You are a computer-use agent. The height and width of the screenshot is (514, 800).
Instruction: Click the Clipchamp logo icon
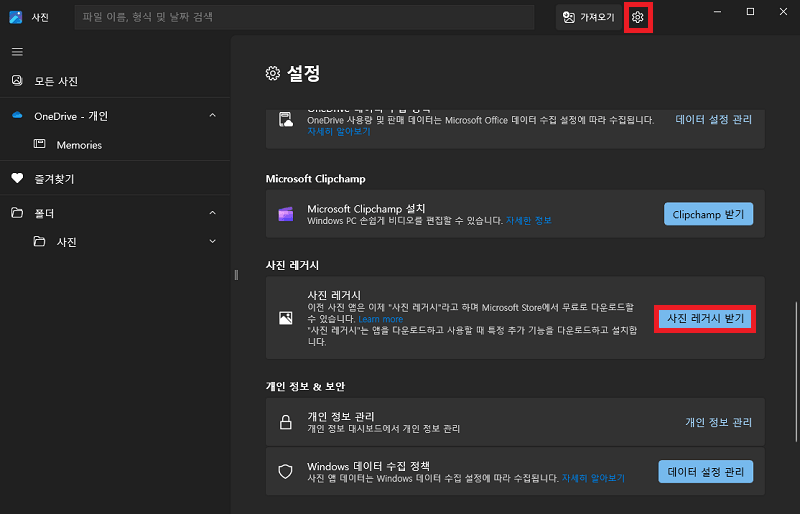tap(286, 214)
